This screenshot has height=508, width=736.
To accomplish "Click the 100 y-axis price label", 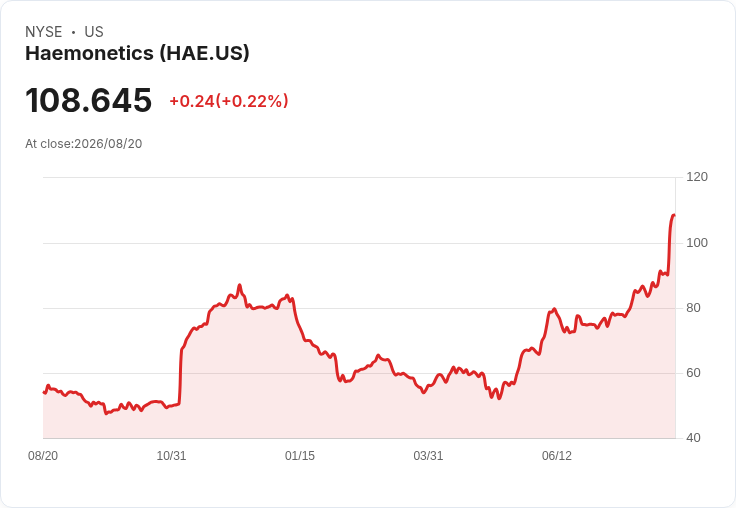I will tap(697, 243).
